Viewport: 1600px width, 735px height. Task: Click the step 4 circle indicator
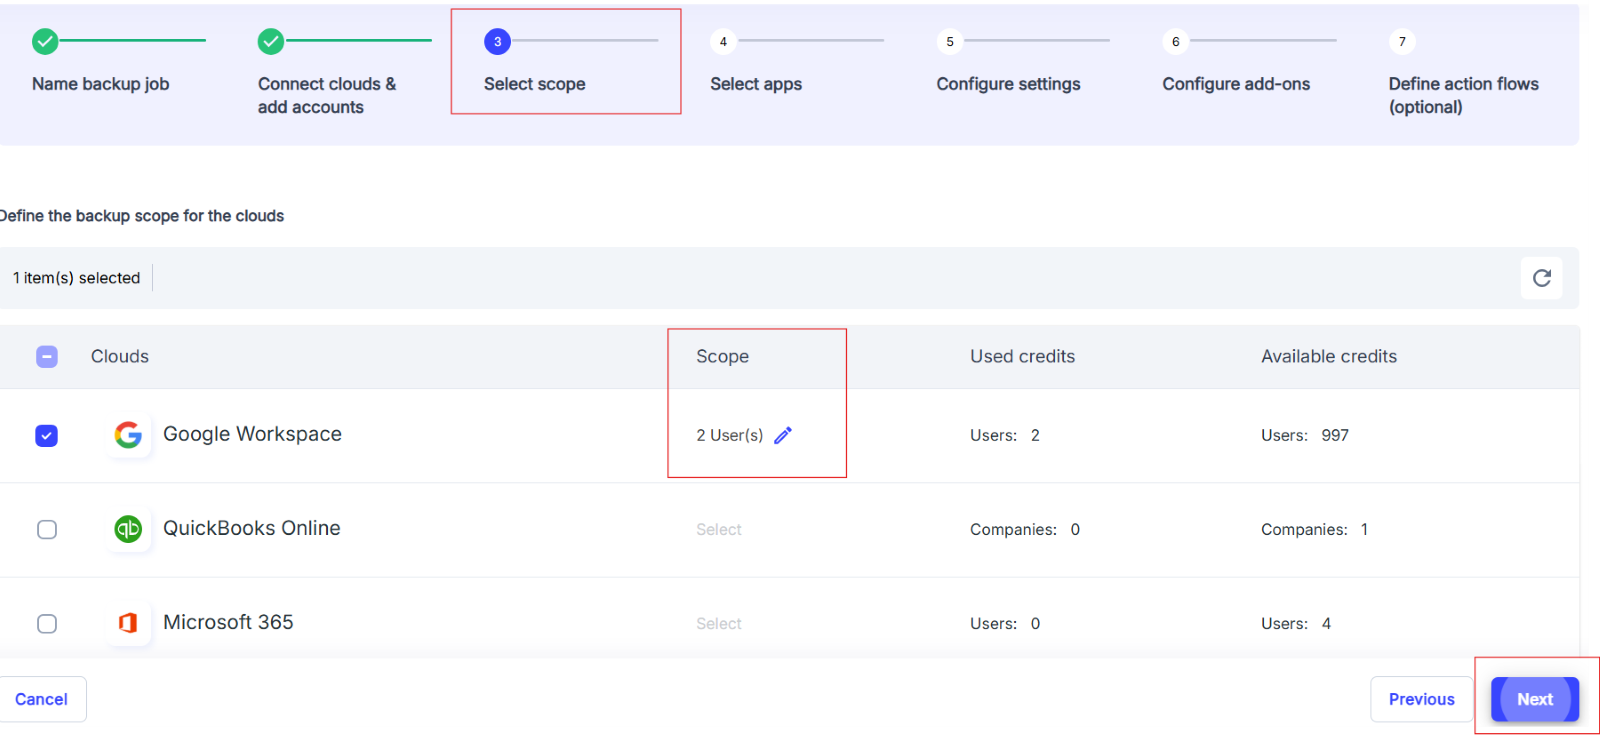[x=723, y=41]
